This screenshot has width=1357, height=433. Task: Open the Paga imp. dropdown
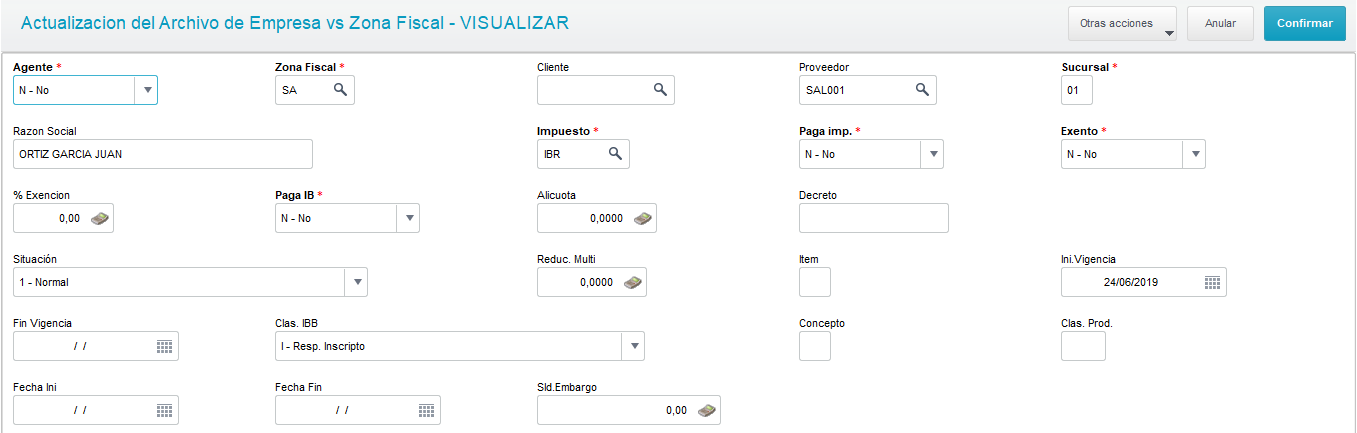coord(932,154)
